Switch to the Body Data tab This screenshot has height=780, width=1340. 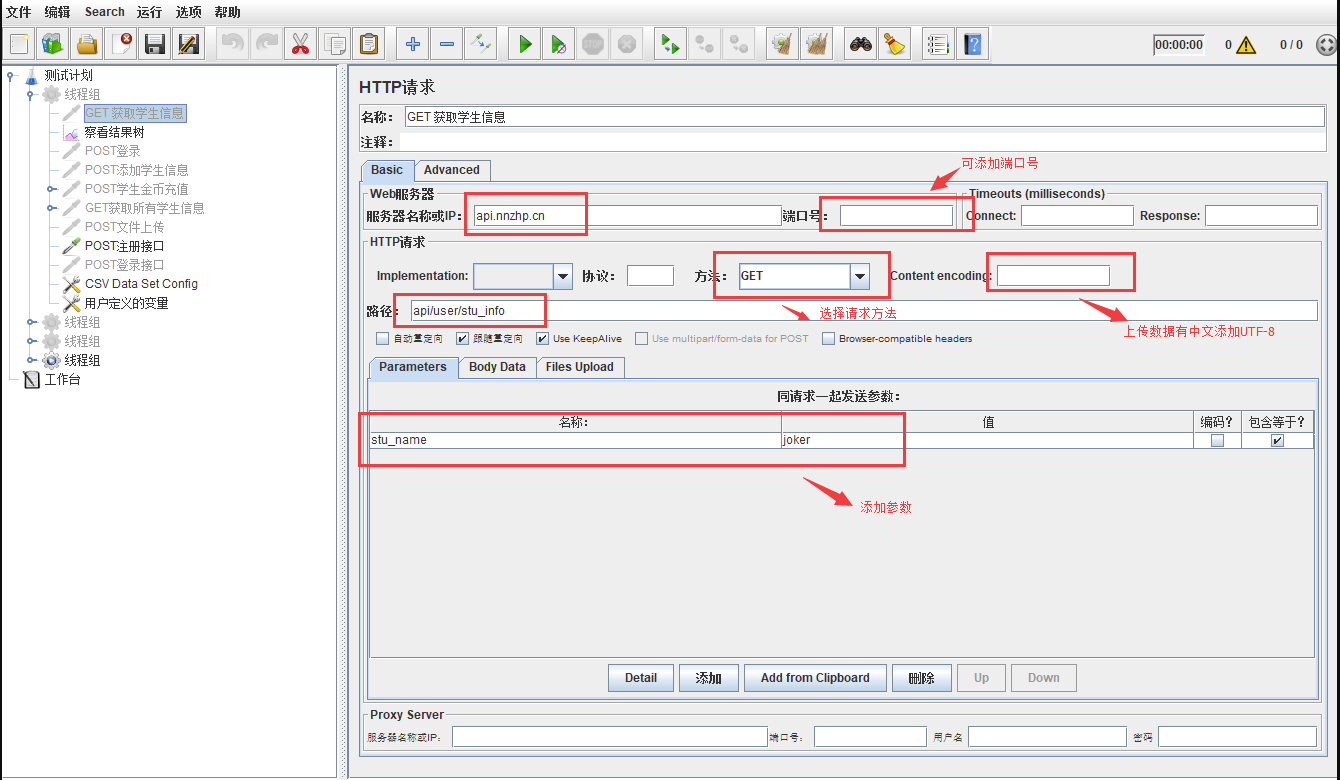pos(497,367)
